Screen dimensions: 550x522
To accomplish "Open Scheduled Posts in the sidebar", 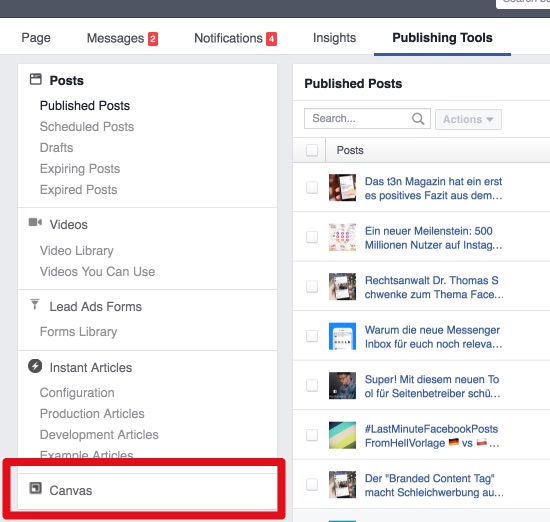I will (87, 127).
